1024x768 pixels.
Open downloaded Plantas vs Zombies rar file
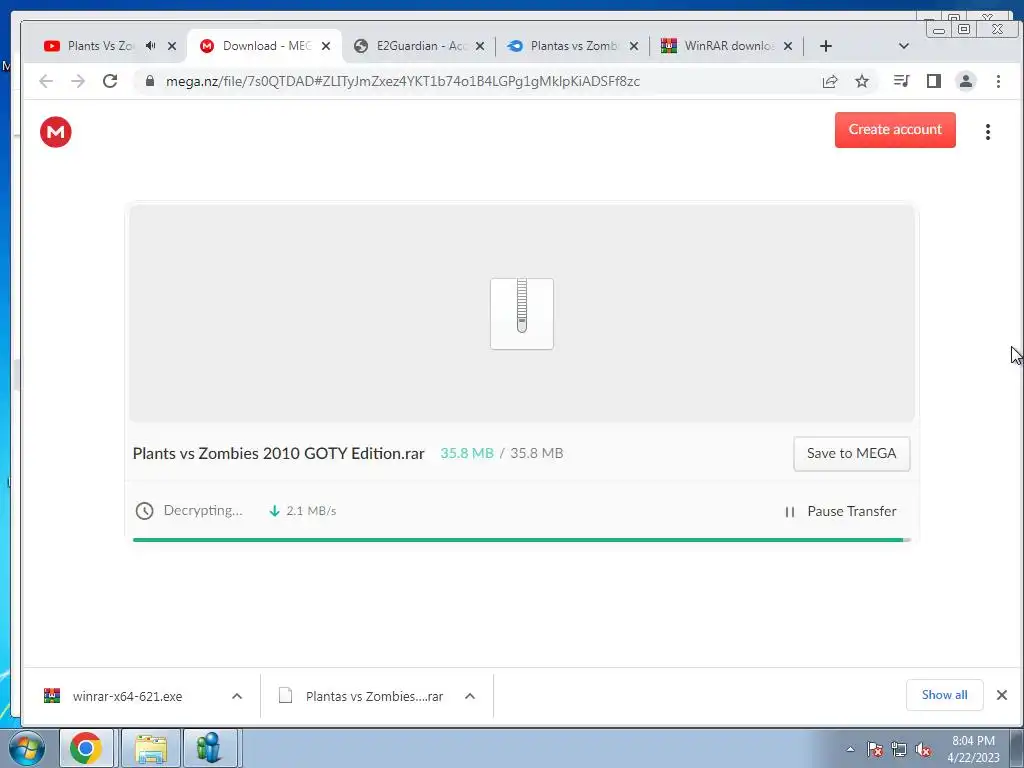coord(374,696)
